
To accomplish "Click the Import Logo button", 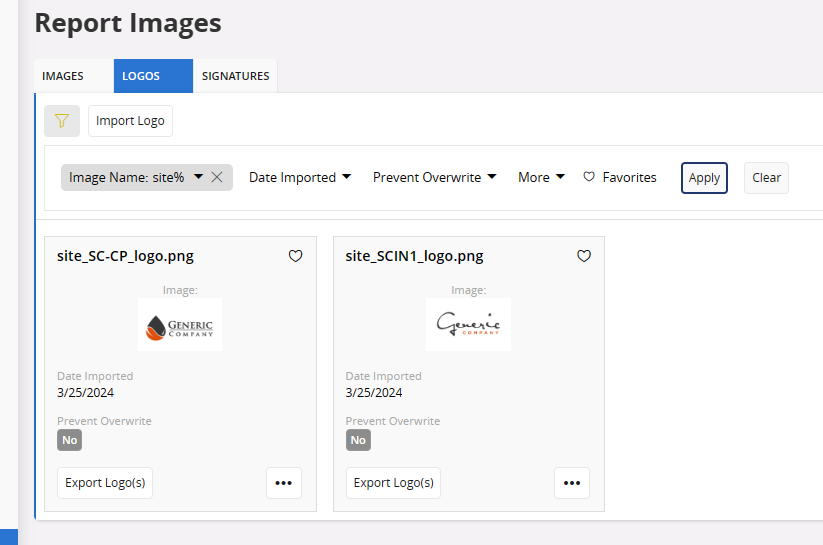I will point(130,121).
